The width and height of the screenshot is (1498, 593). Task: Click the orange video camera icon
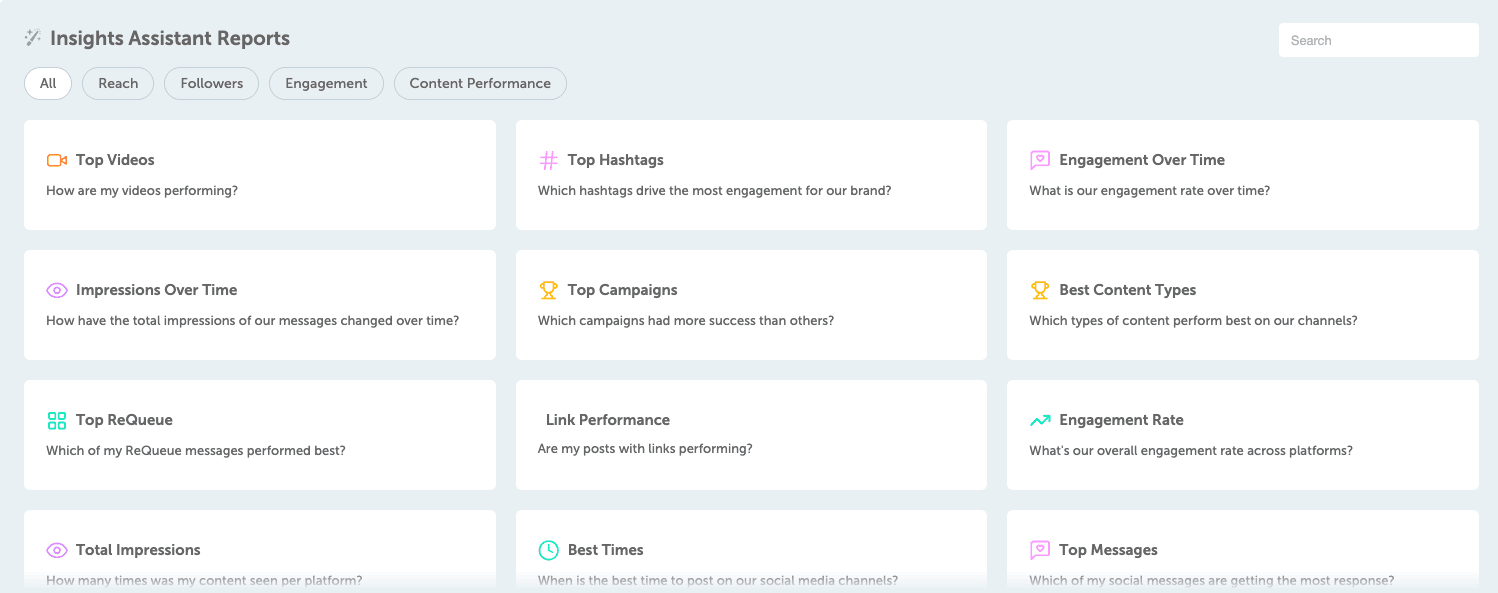coord(57,160)
